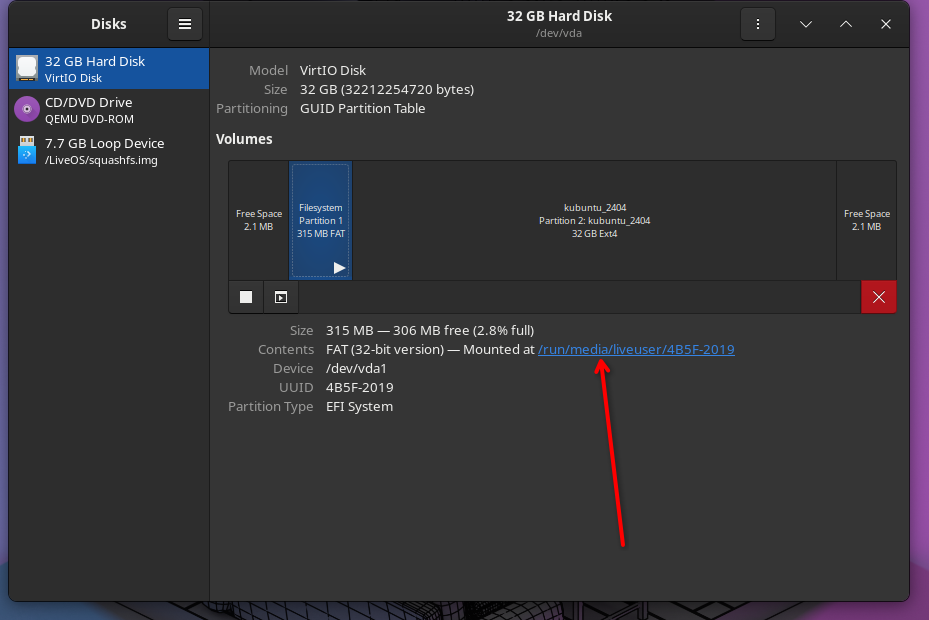Click the mounted triangle indicator on Partition 1
The image size is (929, 620).
pyautogui.click(x=339, y=268)
